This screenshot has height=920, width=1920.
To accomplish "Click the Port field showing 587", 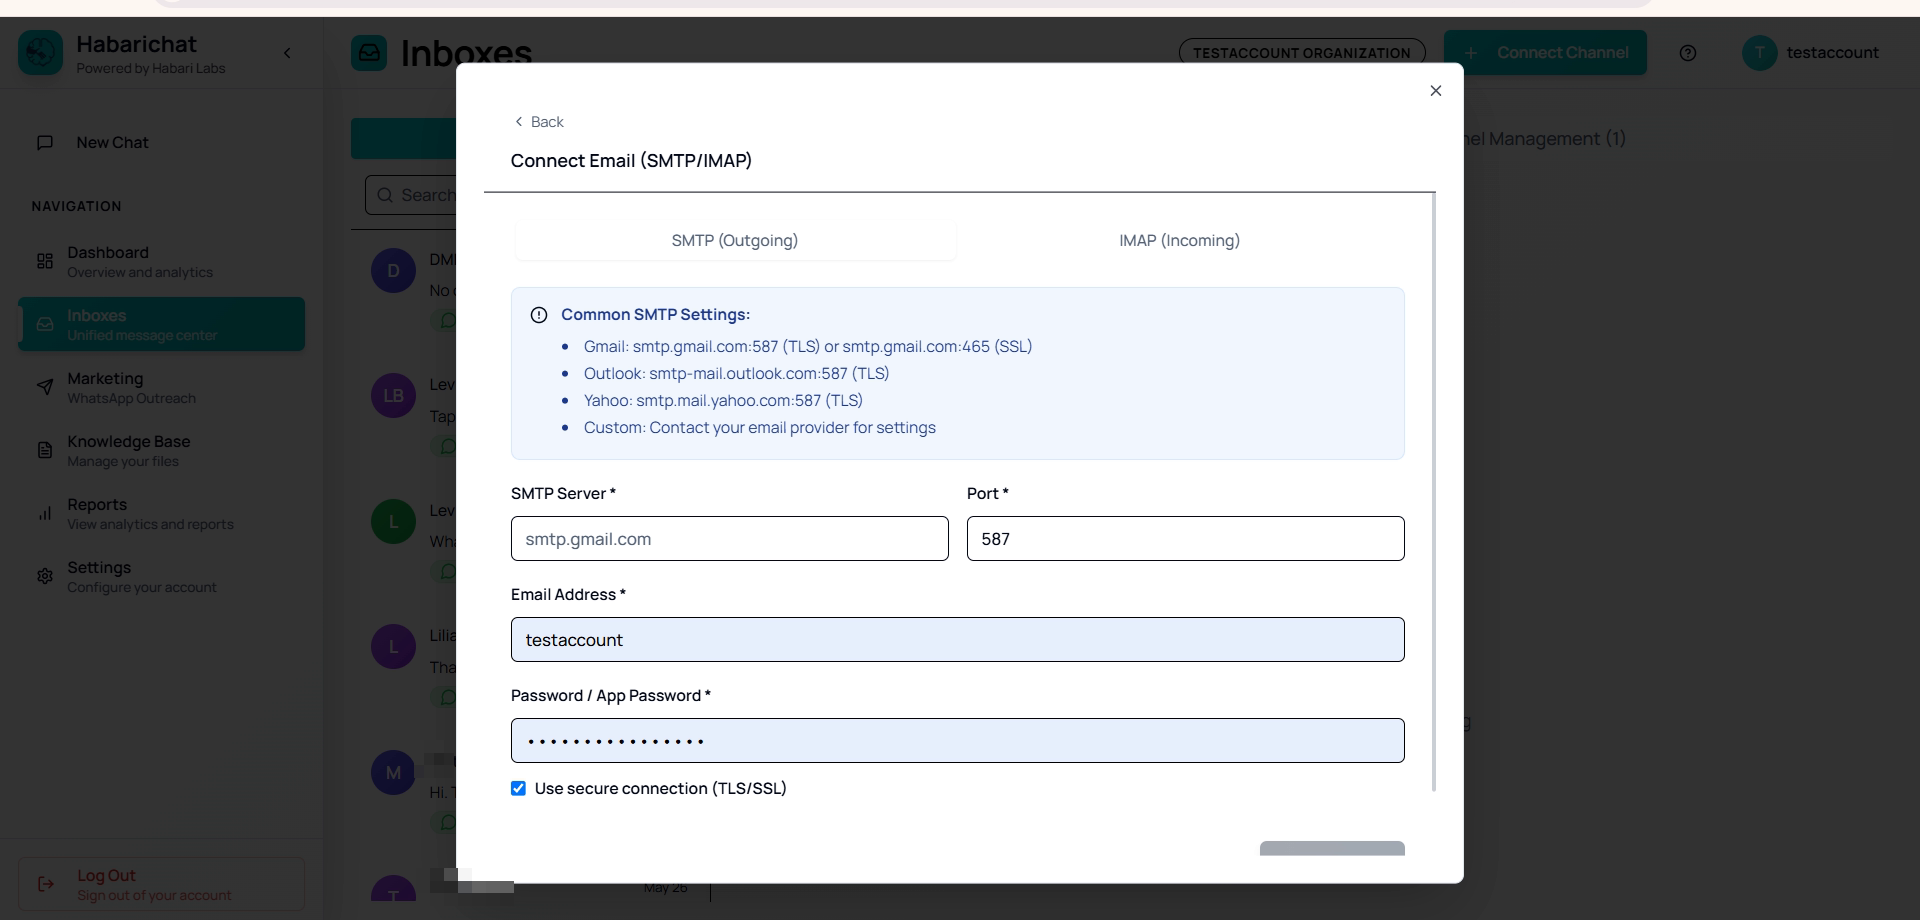I will 1186,539.
